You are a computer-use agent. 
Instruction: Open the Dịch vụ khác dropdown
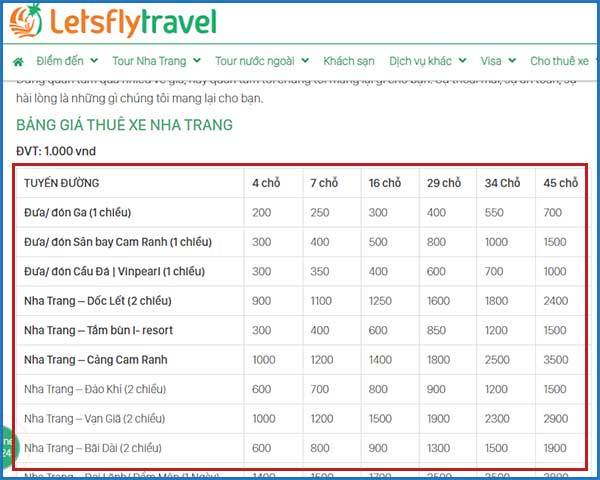point(428,61)
